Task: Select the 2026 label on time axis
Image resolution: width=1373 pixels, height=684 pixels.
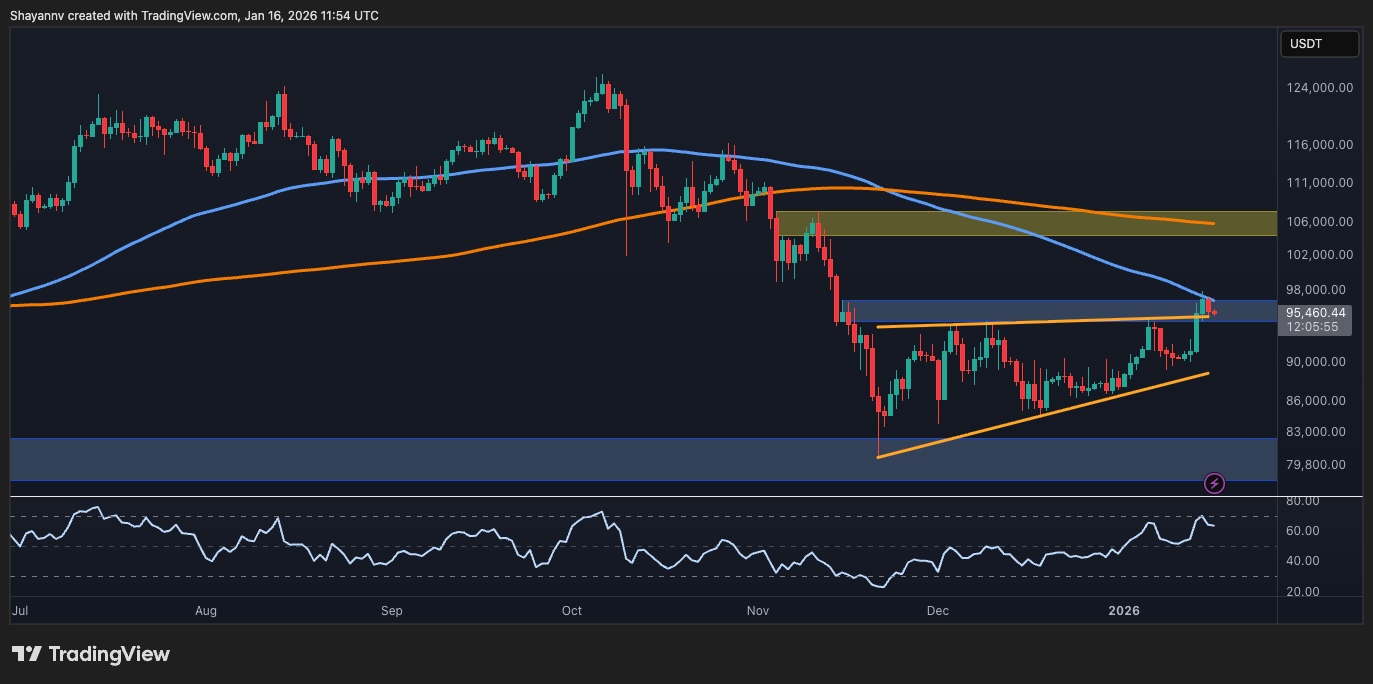Action: [x=1123, y=610]
